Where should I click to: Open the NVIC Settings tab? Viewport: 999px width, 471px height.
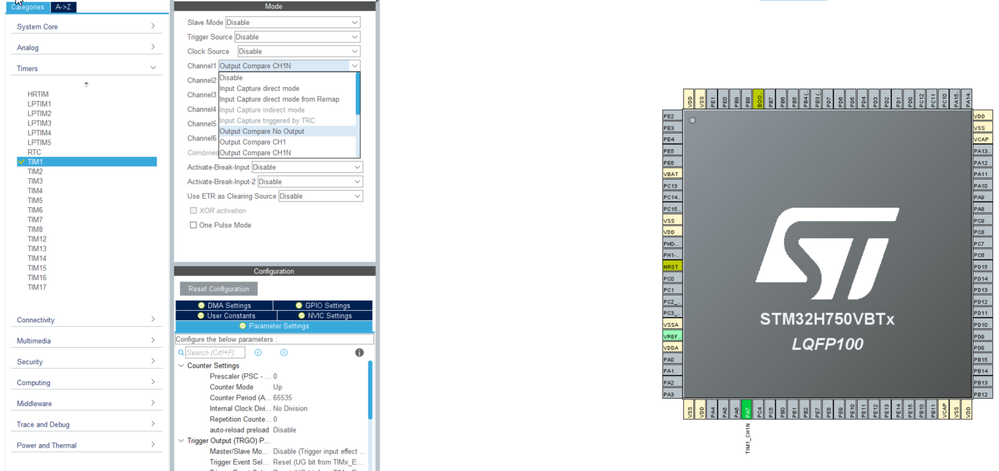tap(323, 315)
